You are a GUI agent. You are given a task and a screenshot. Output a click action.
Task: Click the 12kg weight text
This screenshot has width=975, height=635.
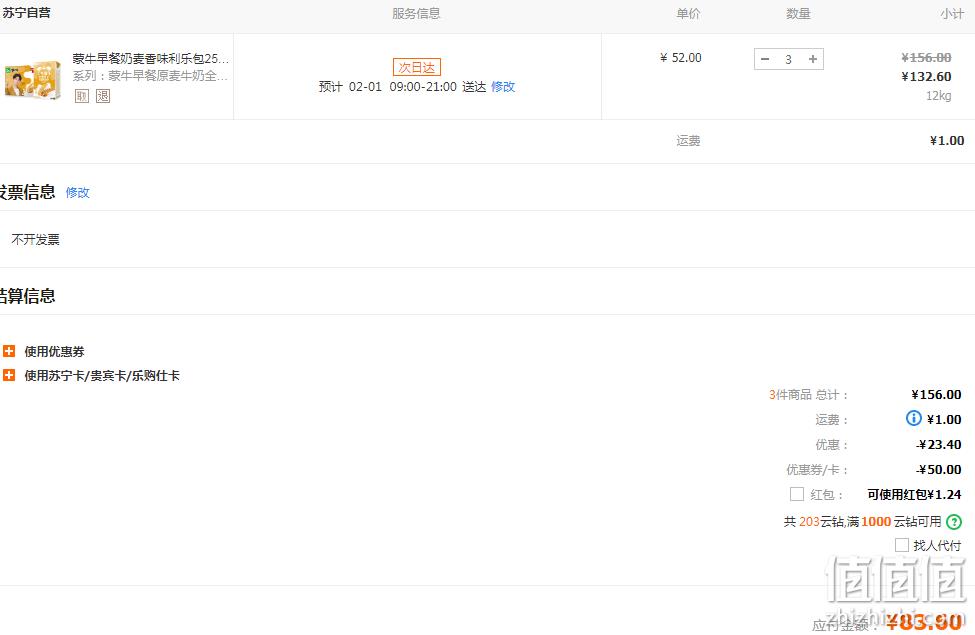pos(939,96)
